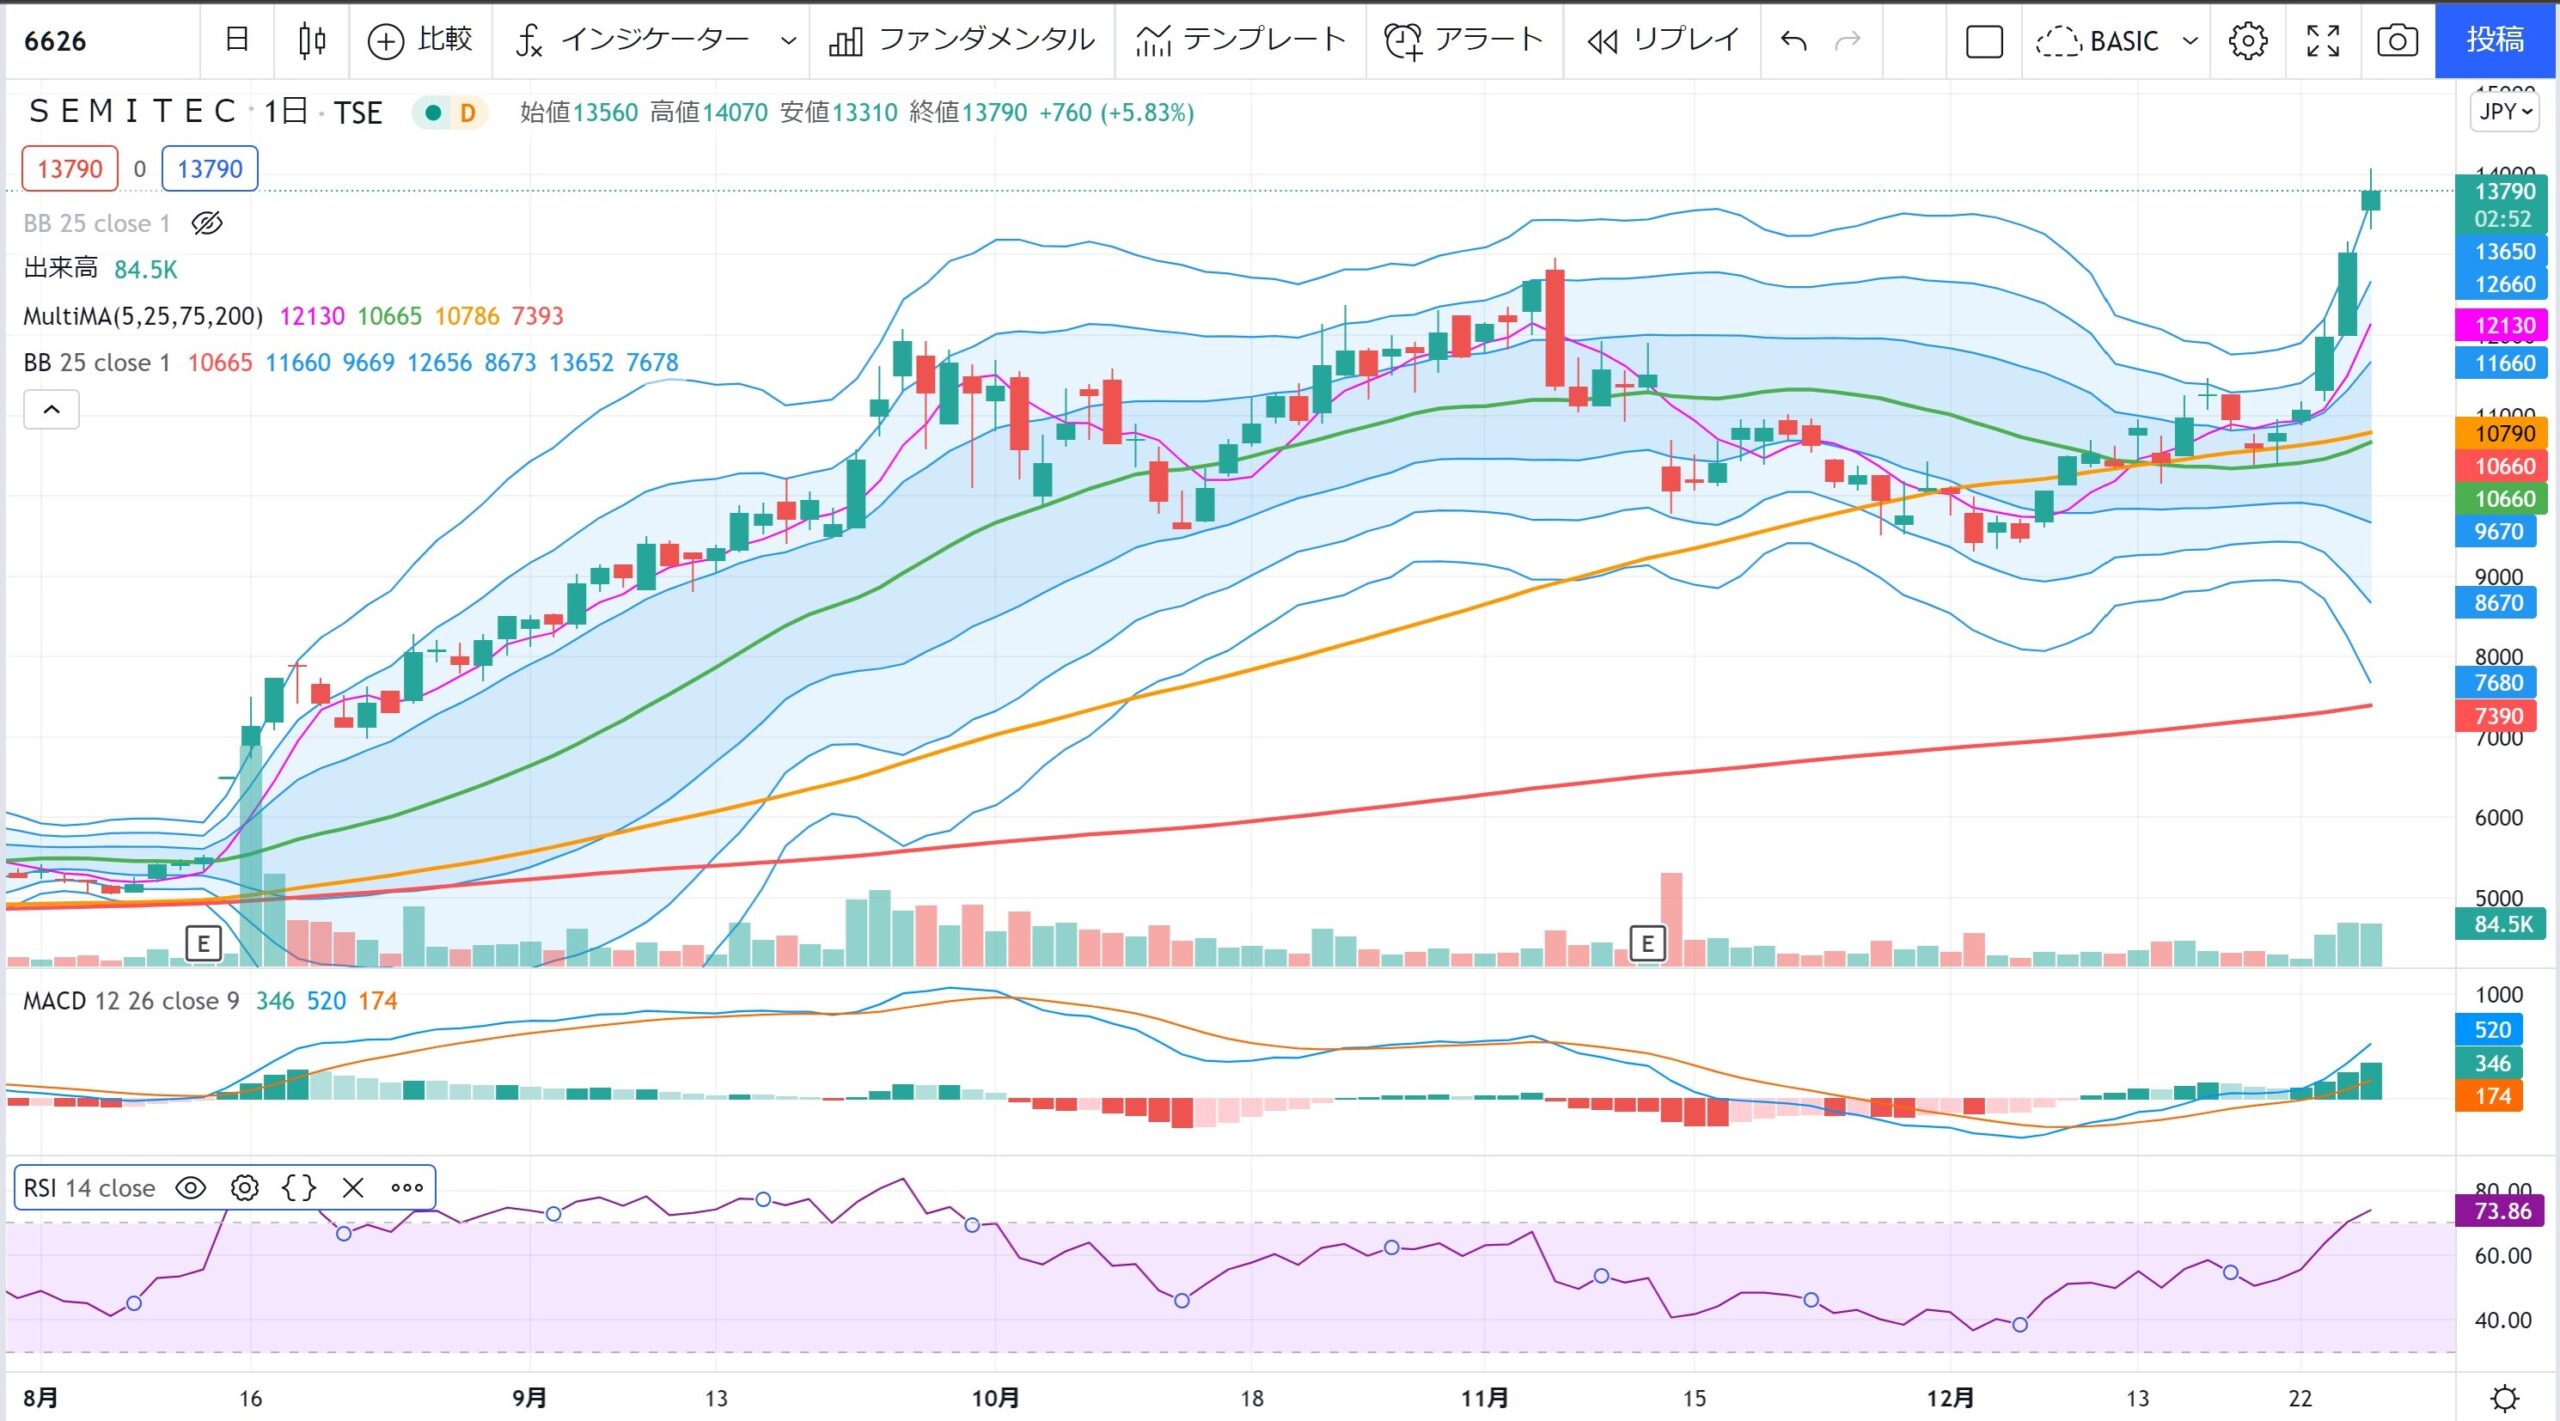Remove the RSI indicator with X

point(353,1187)
